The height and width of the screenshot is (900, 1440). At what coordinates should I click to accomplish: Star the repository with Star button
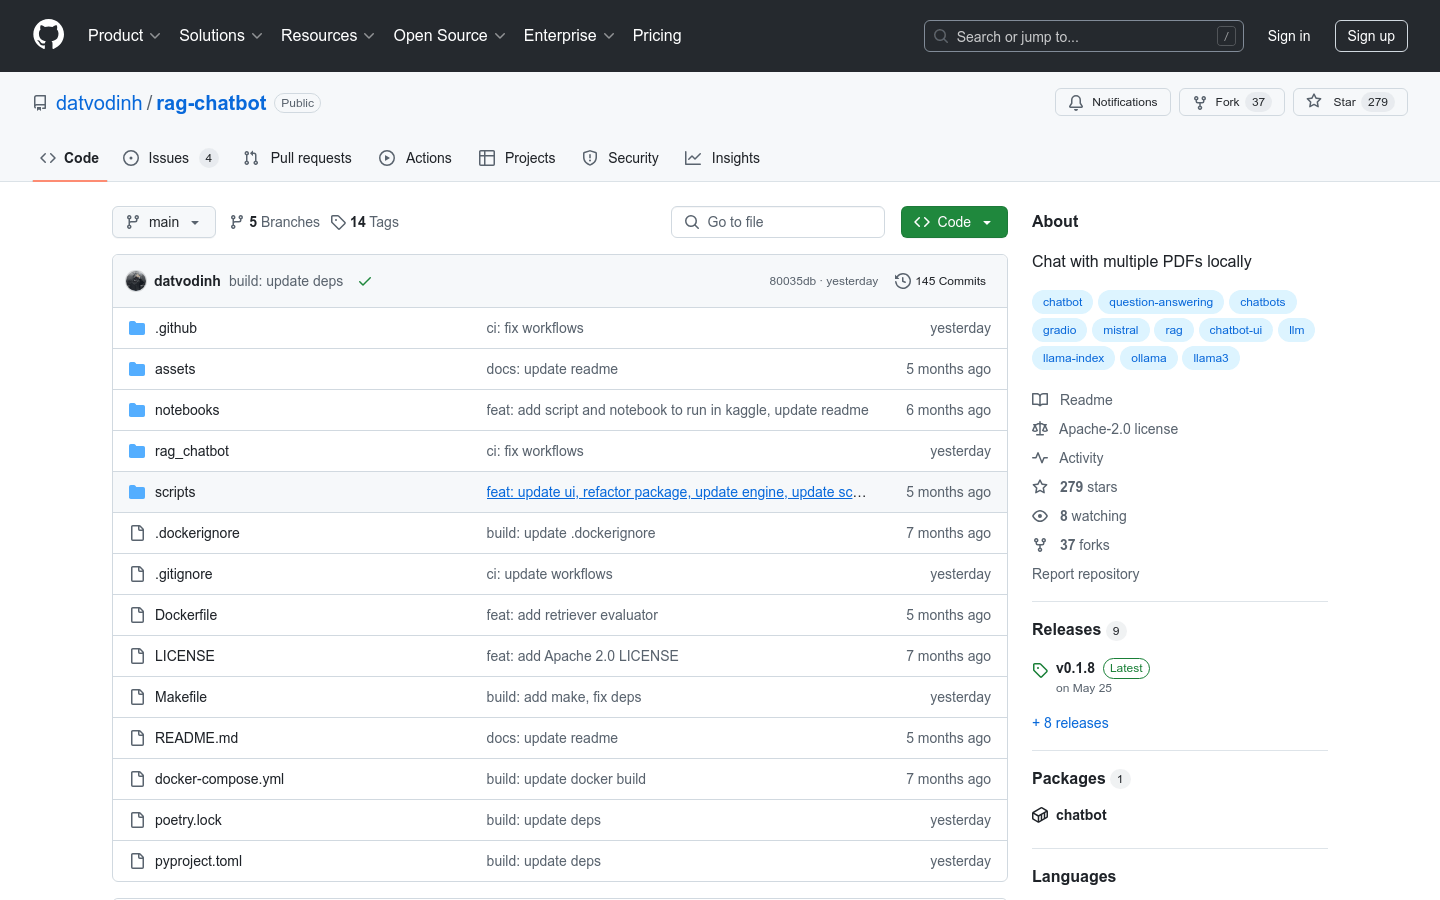(x=1350, y=102)
